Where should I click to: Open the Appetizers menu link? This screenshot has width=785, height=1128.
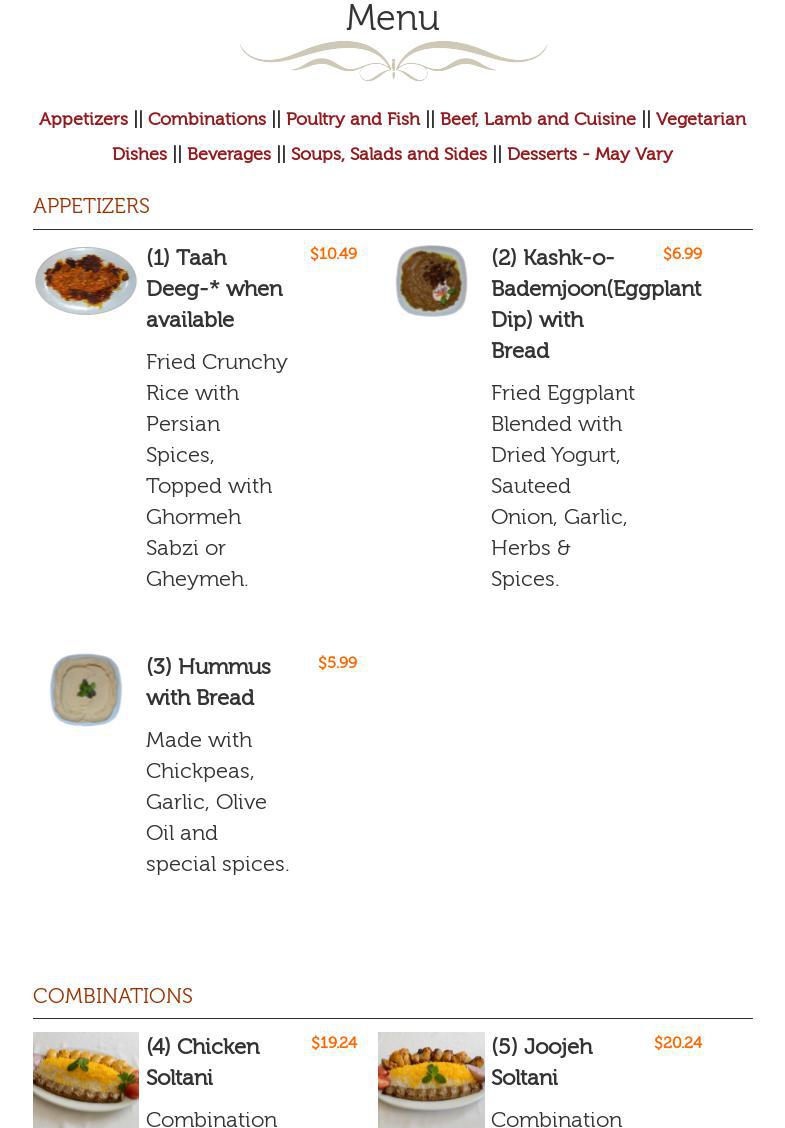click(83, 119)
